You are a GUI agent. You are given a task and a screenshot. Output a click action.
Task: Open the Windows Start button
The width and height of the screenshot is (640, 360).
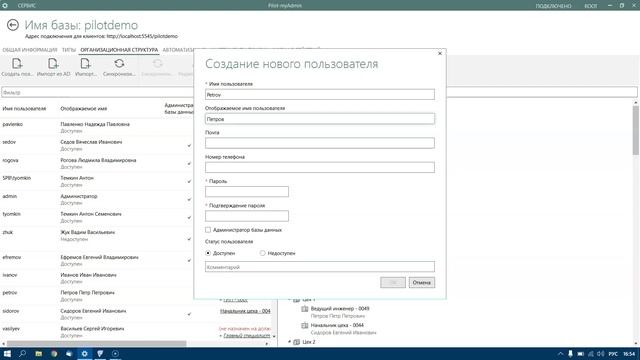tap(7, 353)
